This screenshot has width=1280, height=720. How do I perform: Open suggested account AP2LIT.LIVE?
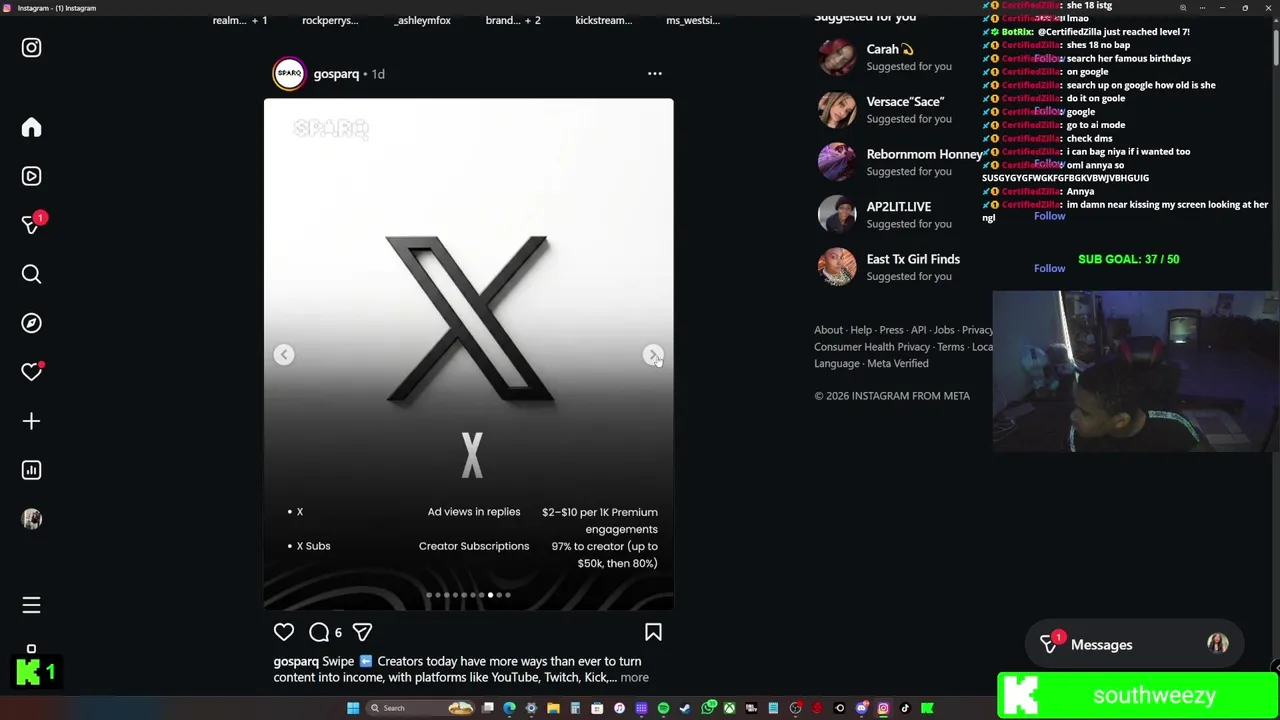(x=898, y=206)
